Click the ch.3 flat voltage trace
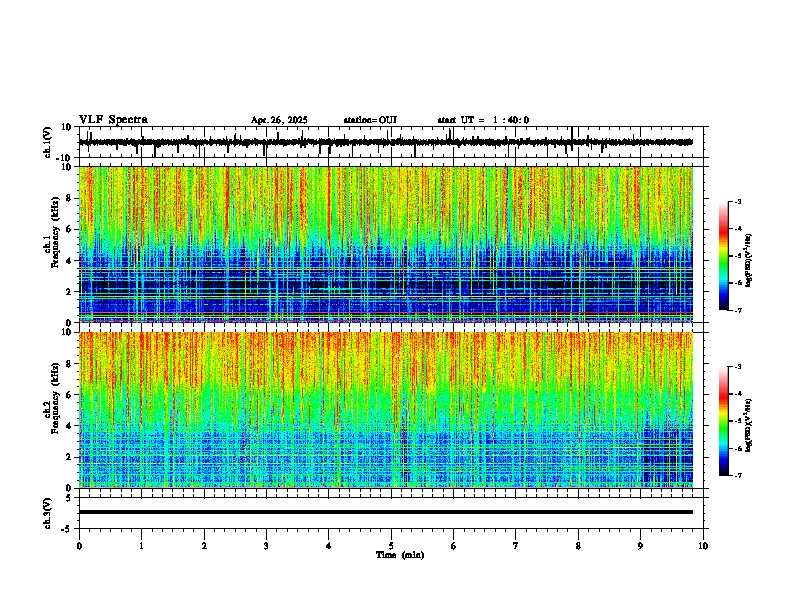The image size is (792, 612). pyautogui.click(x=386, y=512)
